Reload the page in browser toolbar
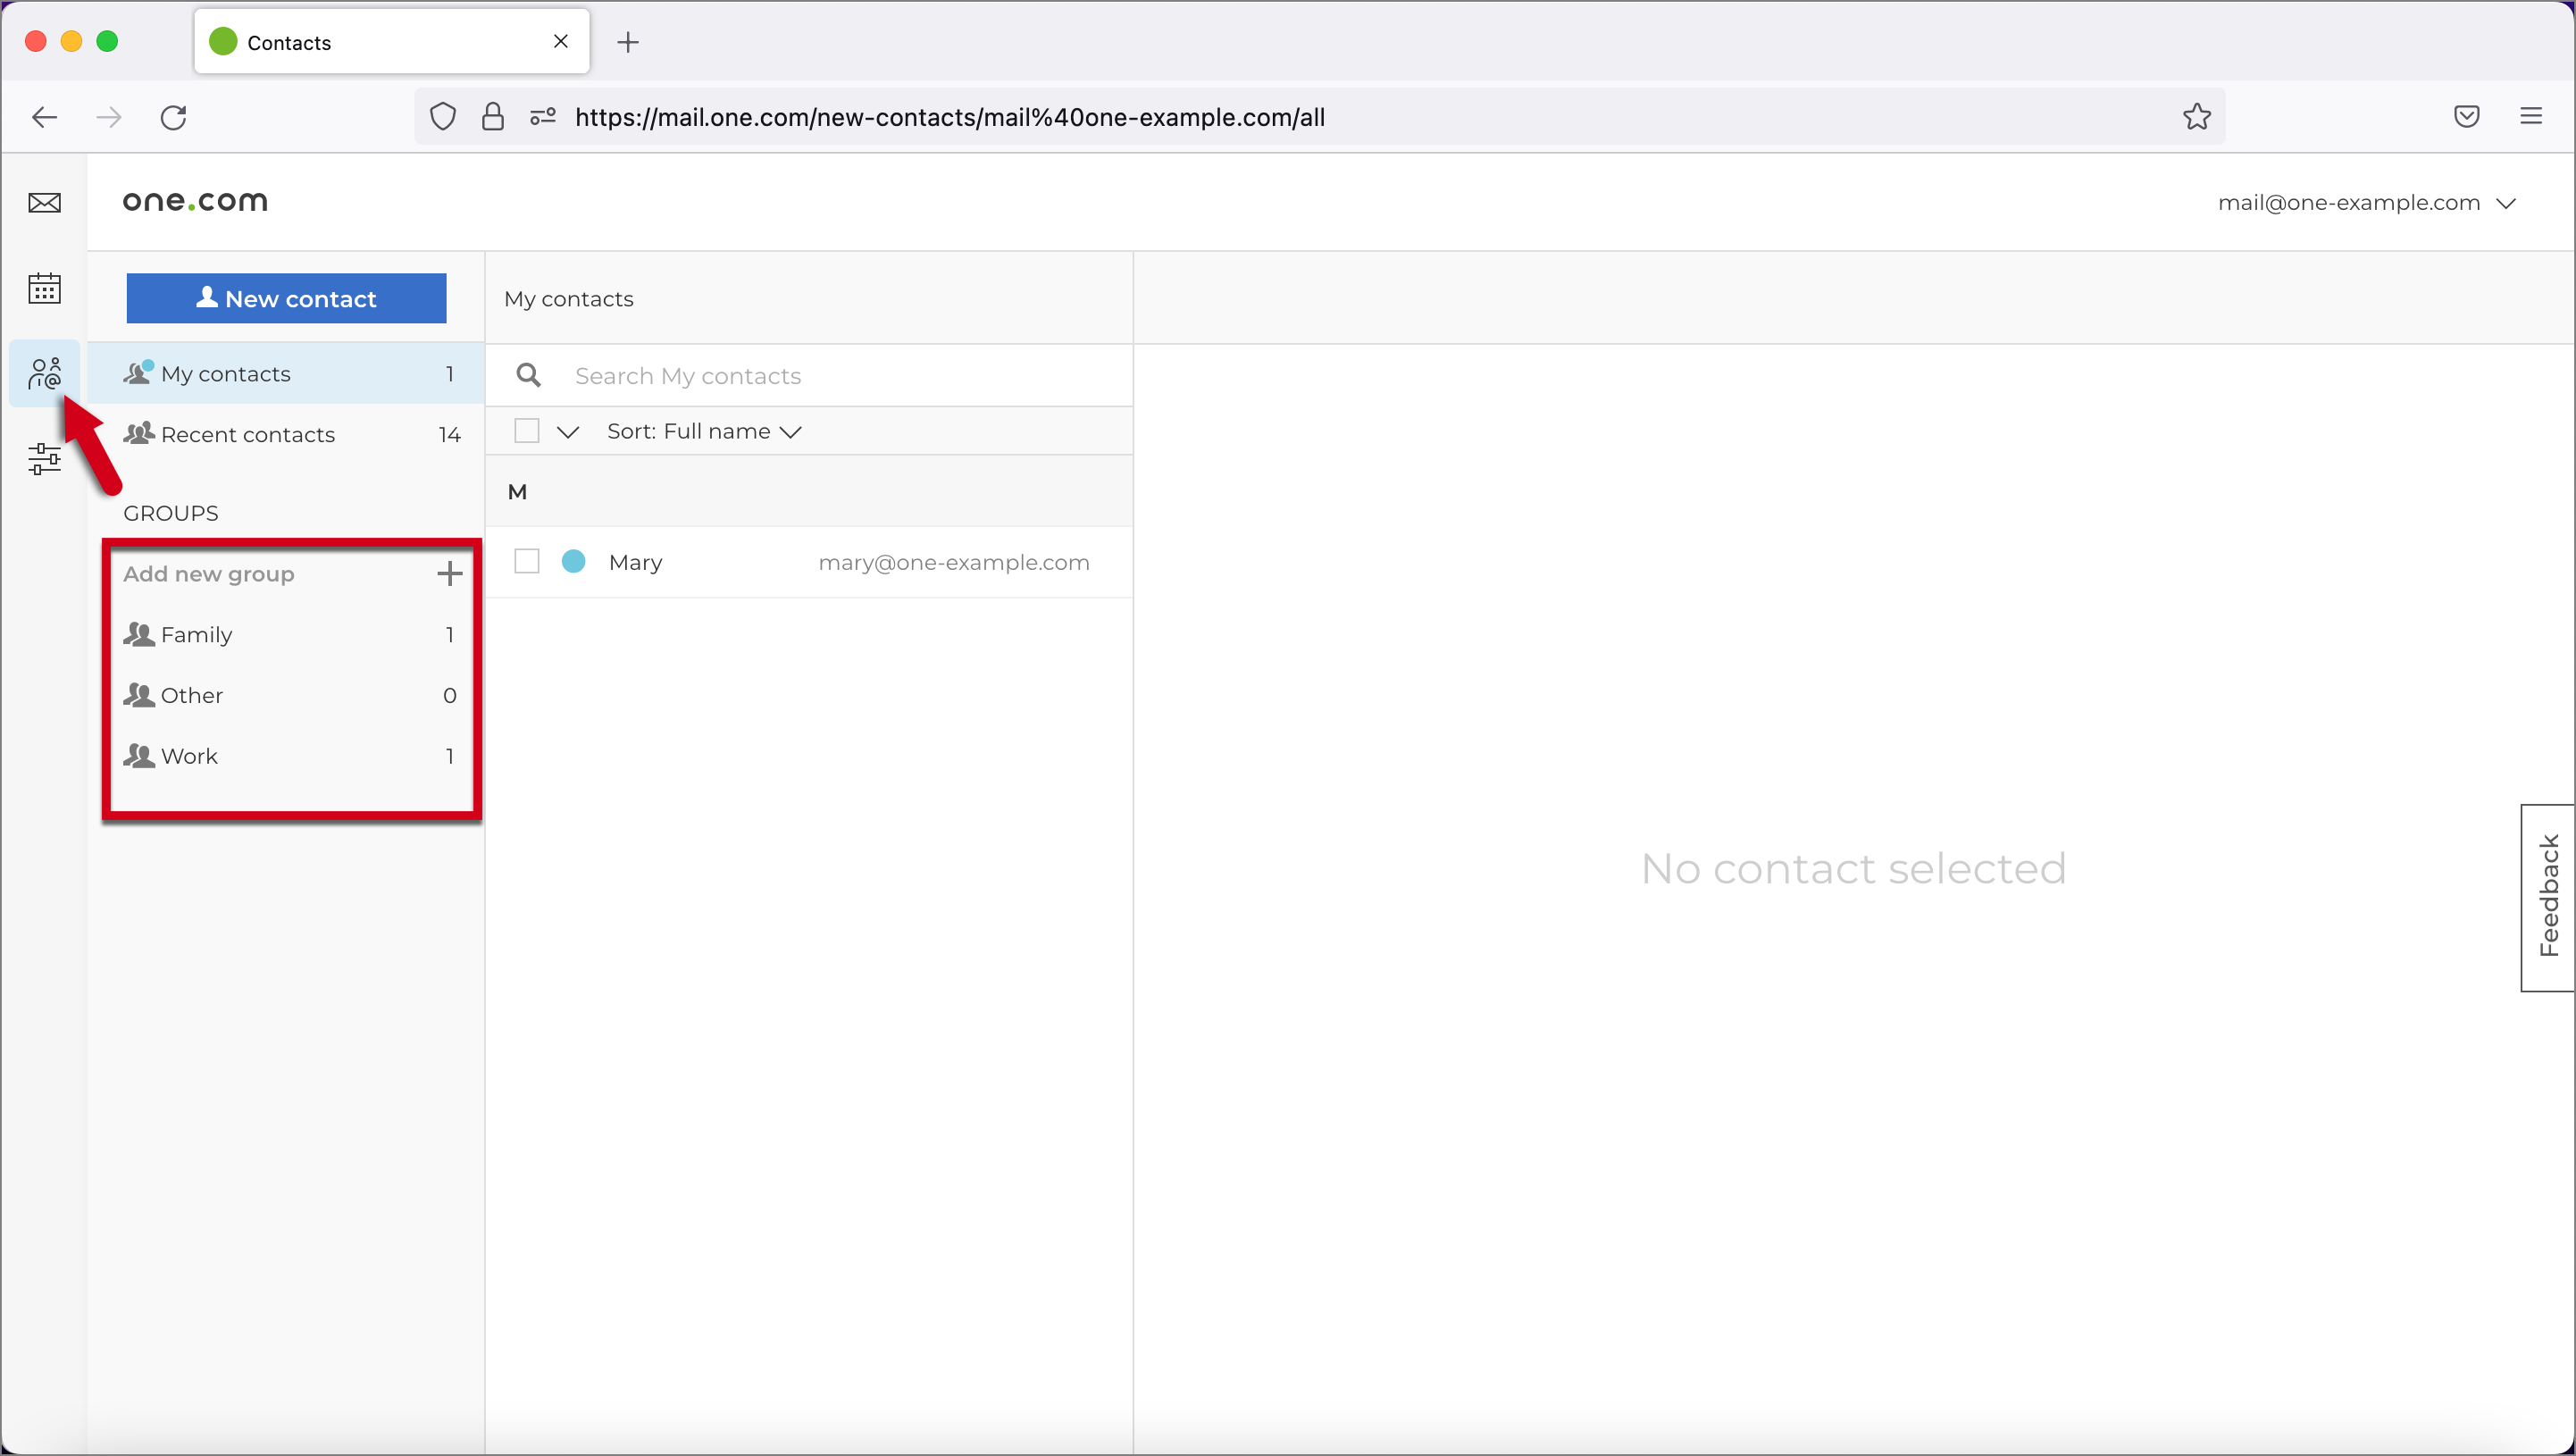2576x1456 pixels. tap(174, 117)
